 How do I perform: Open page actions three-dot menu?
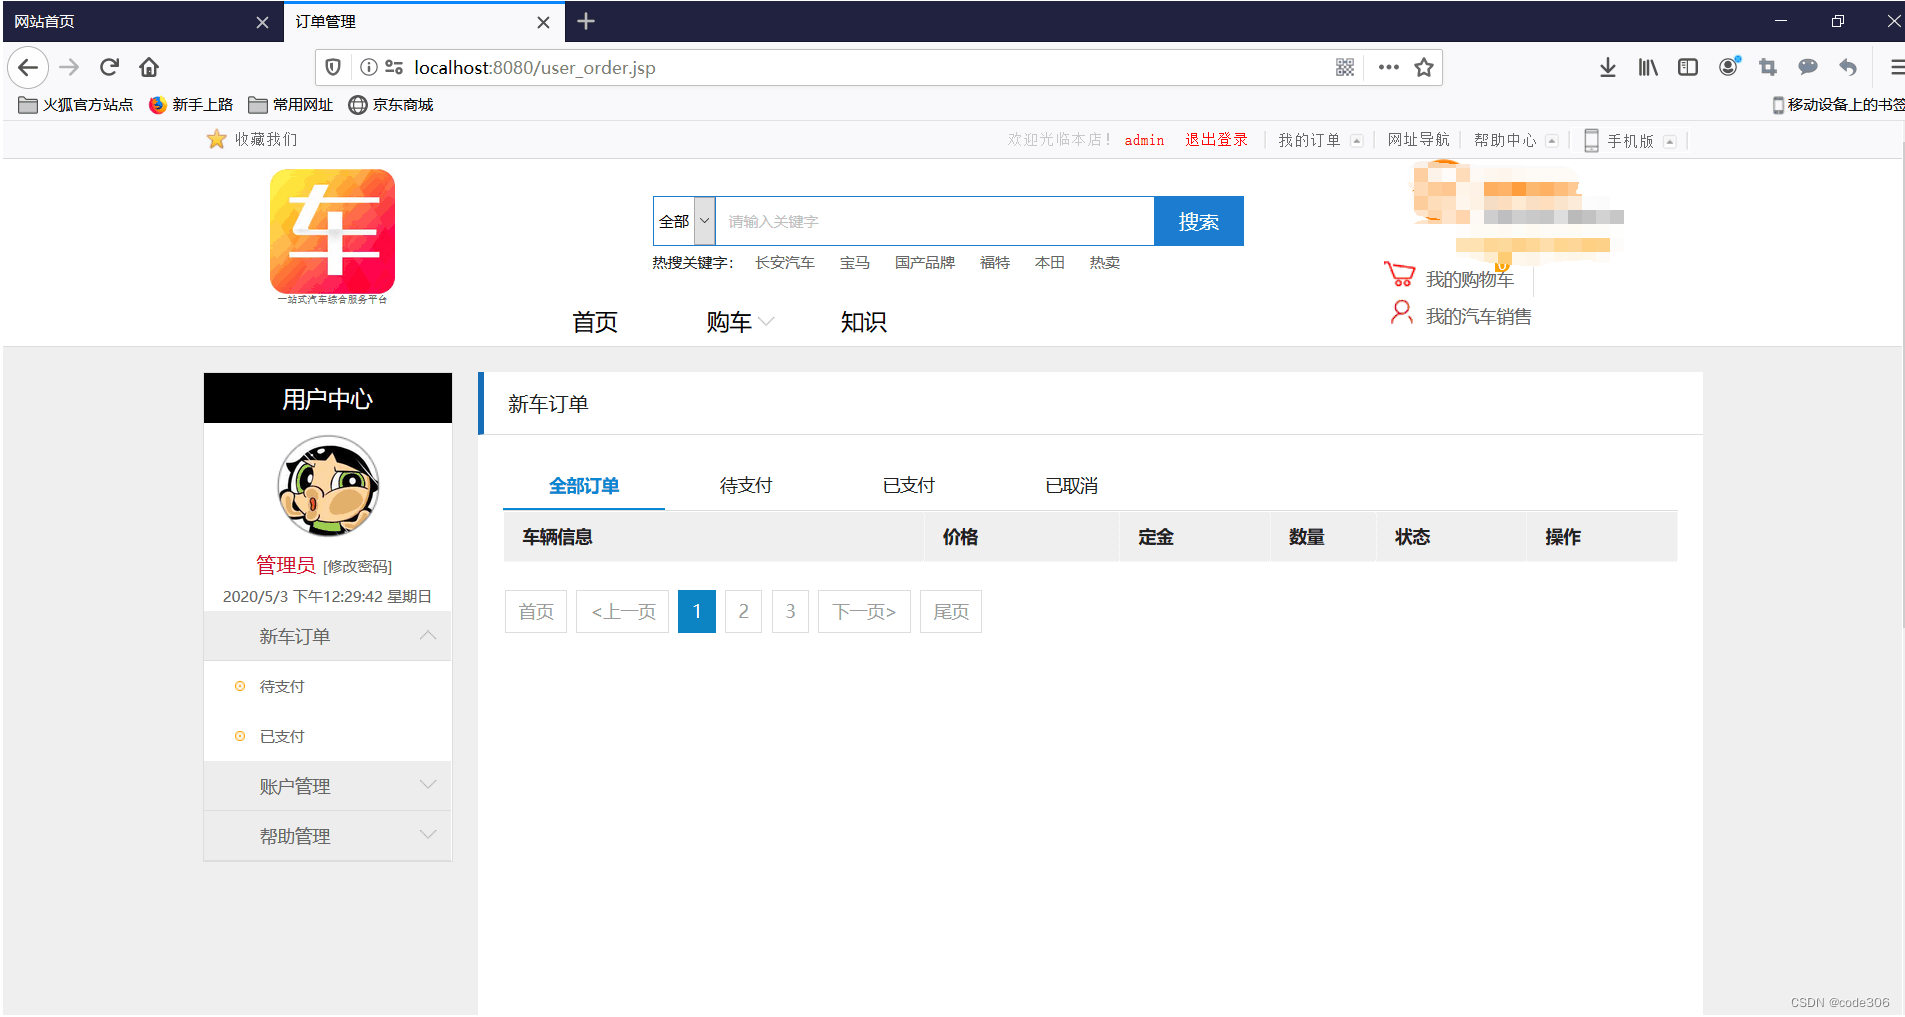(x=1388, y=67)
